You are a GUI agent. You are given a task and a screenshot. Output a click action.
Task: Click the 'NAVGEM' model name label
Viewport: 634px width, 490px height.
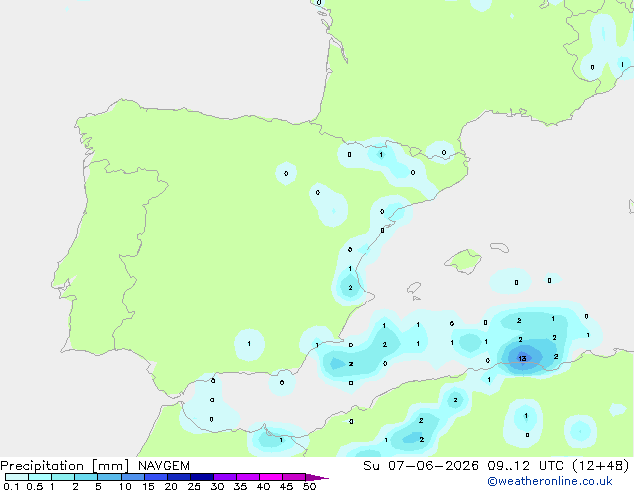(164, 466)
